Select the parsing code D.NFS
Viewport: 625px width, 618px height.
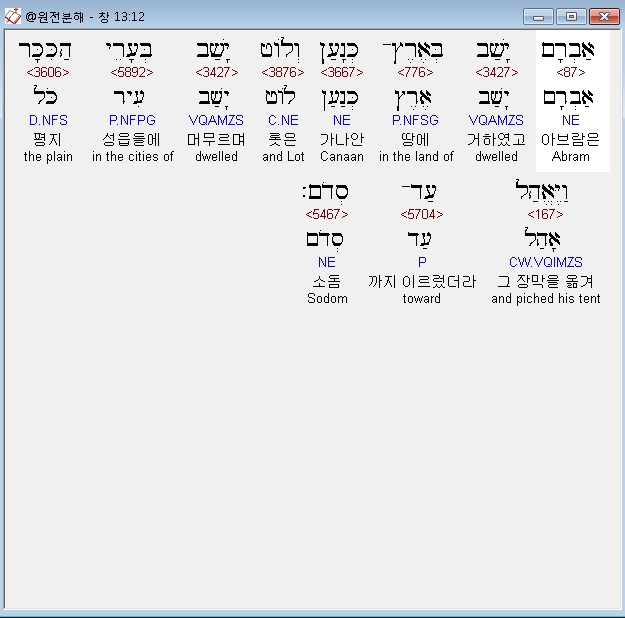48,120
